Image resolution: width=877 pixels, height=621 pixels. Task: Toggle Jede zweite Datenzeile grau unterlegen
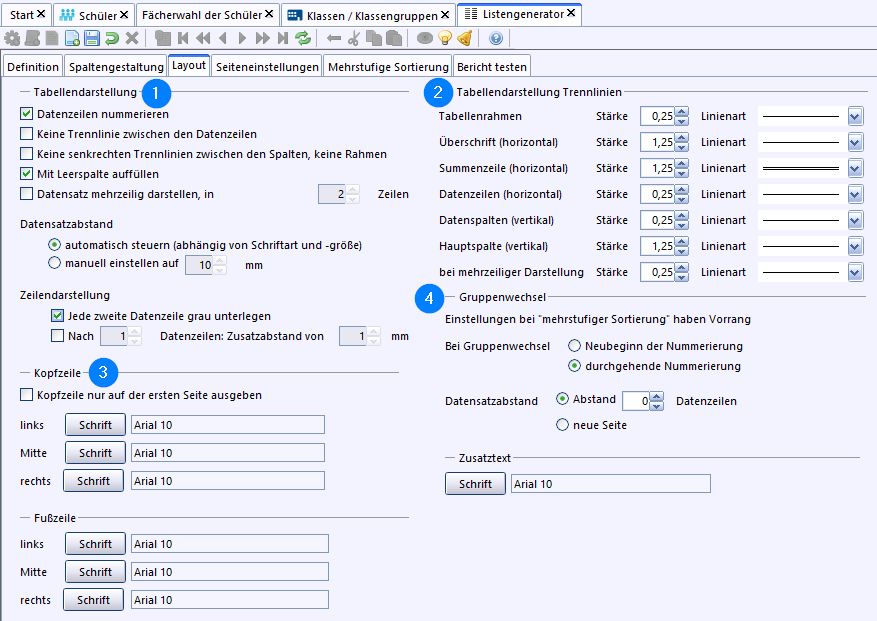[57, 316]
